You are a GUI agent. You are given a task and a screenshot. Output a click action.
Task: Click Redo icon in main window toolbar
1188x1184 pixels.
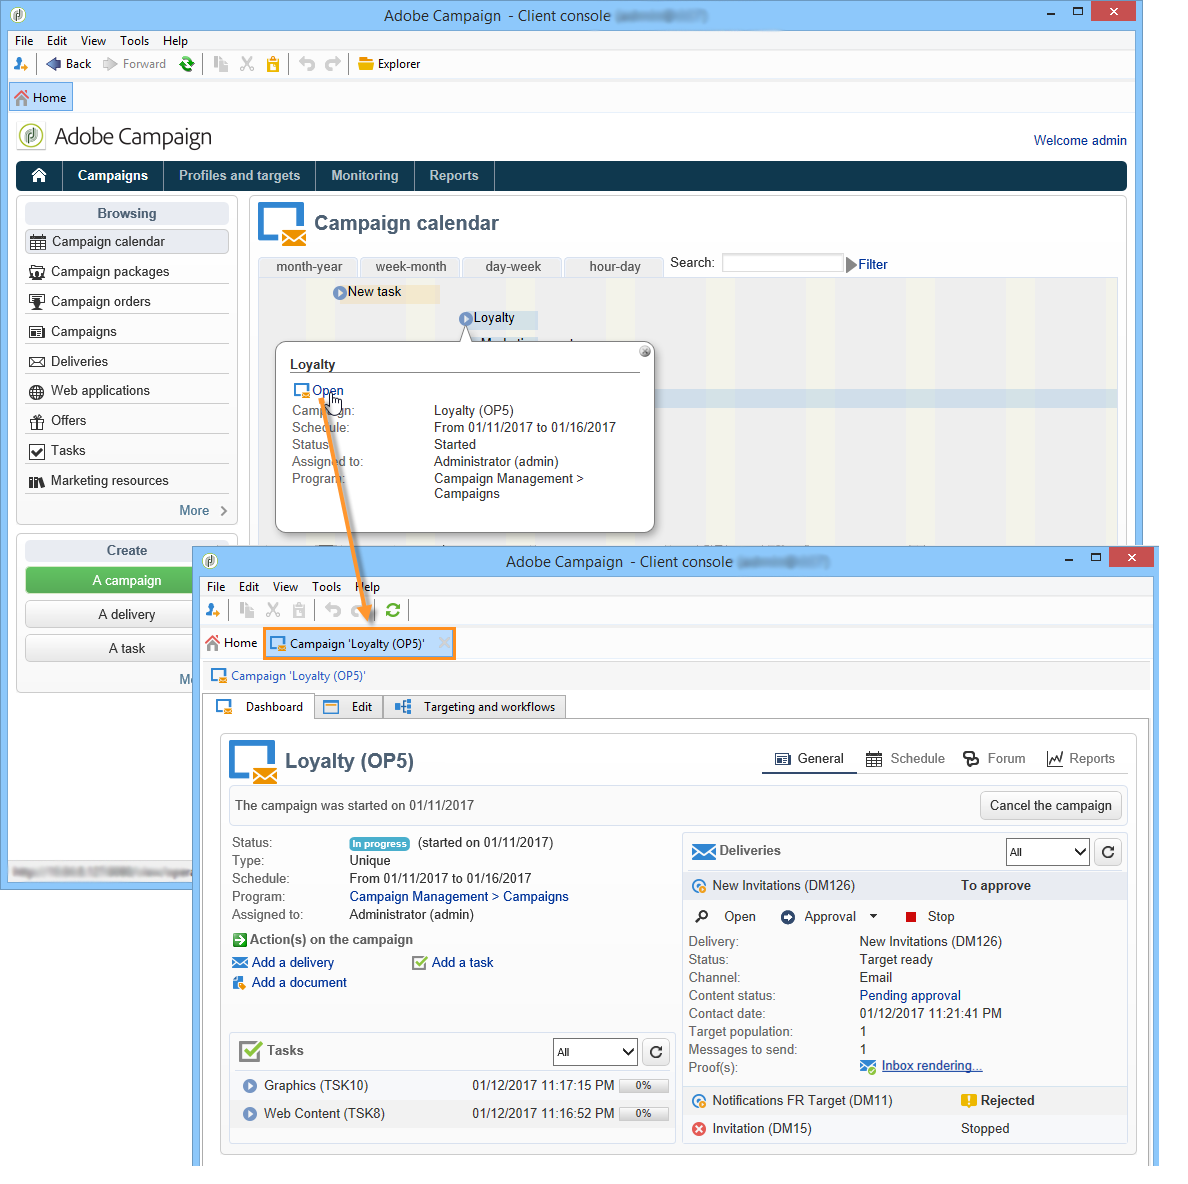(333, 64)
